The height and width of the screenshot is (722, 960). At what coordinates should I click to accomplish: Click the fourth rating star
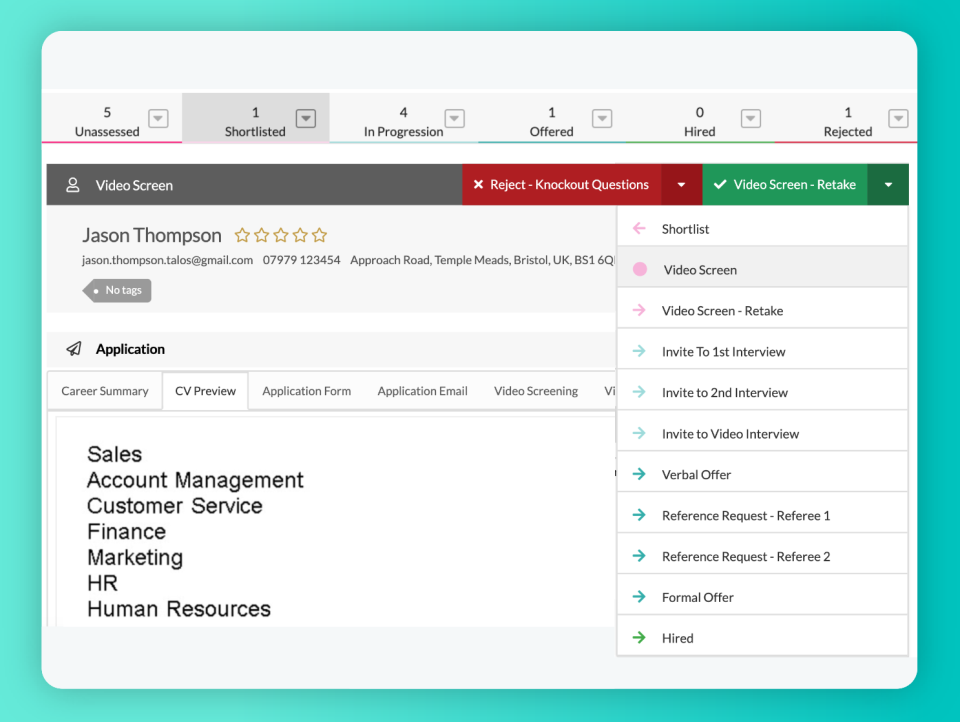300,235
